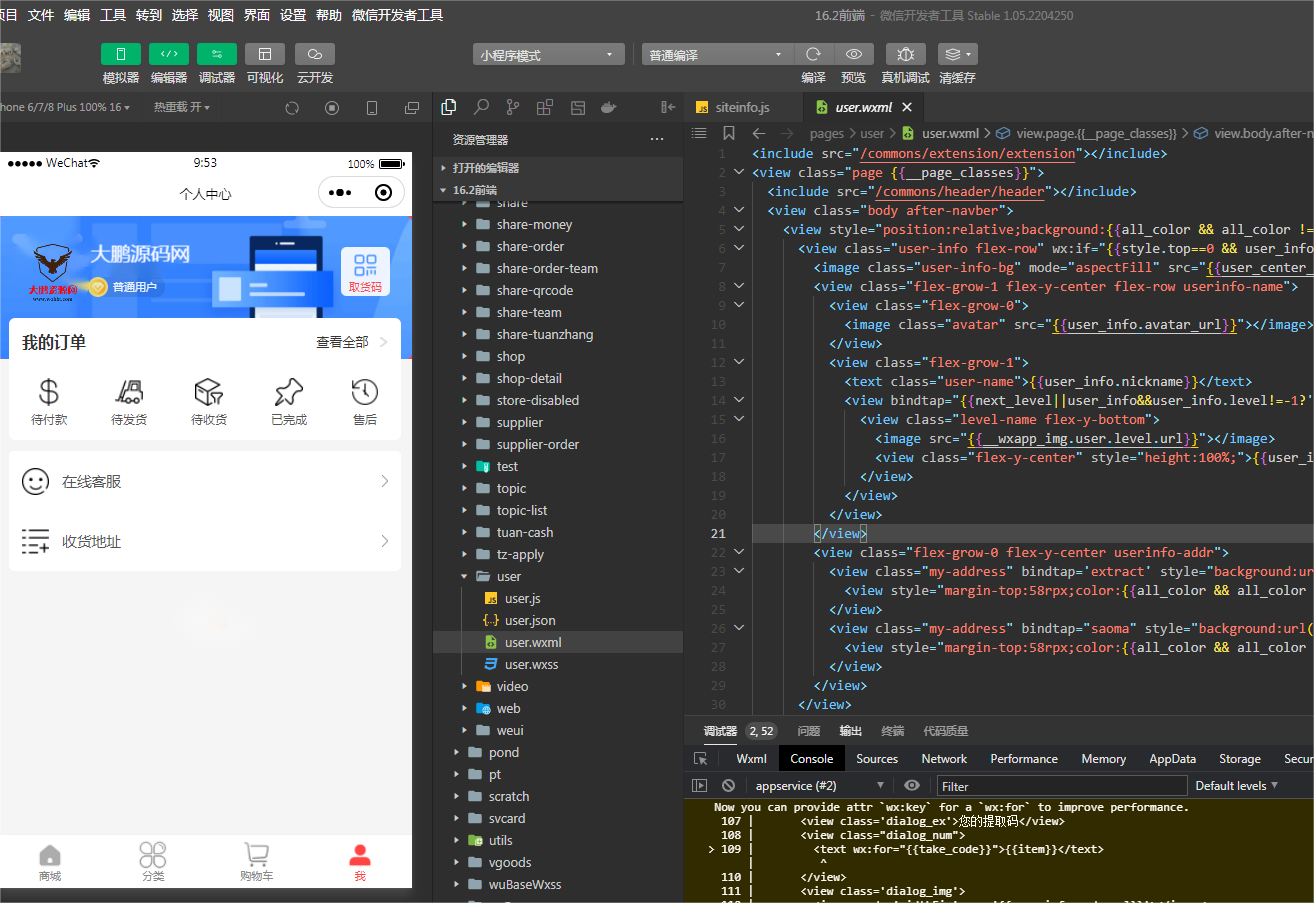Toggle the Editor panel button

point(169,54)
